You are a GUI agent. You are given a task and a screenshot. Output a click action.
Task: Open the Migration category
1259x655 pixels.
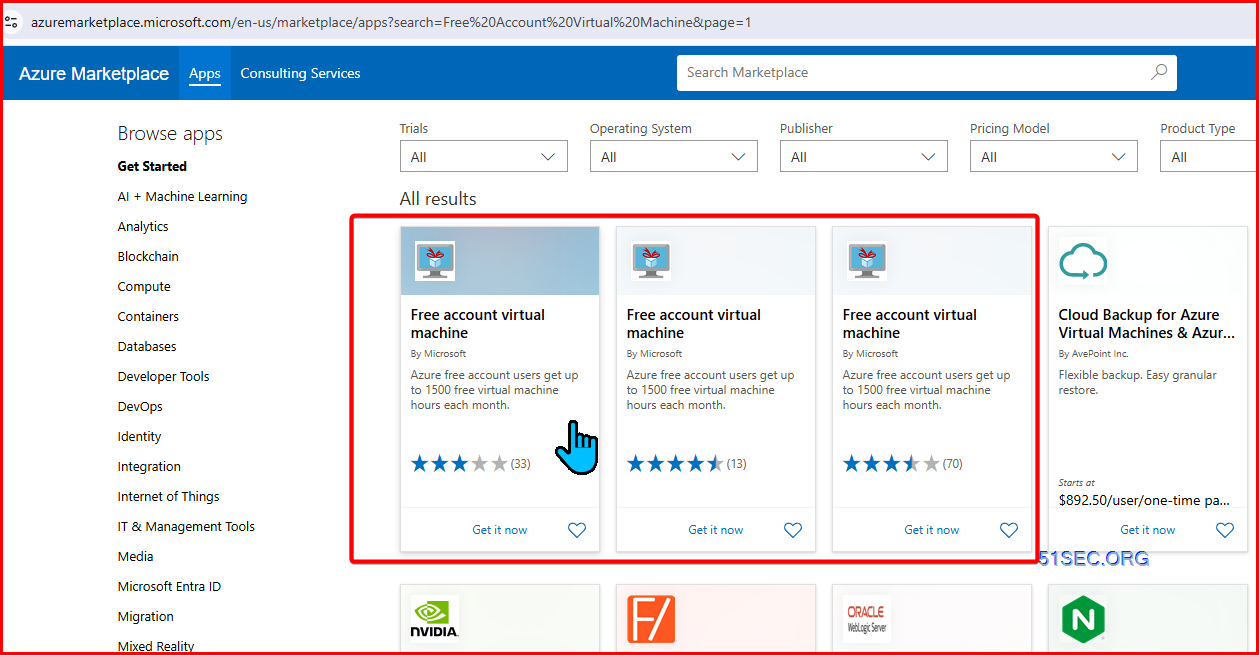click(x=146, y=616)
